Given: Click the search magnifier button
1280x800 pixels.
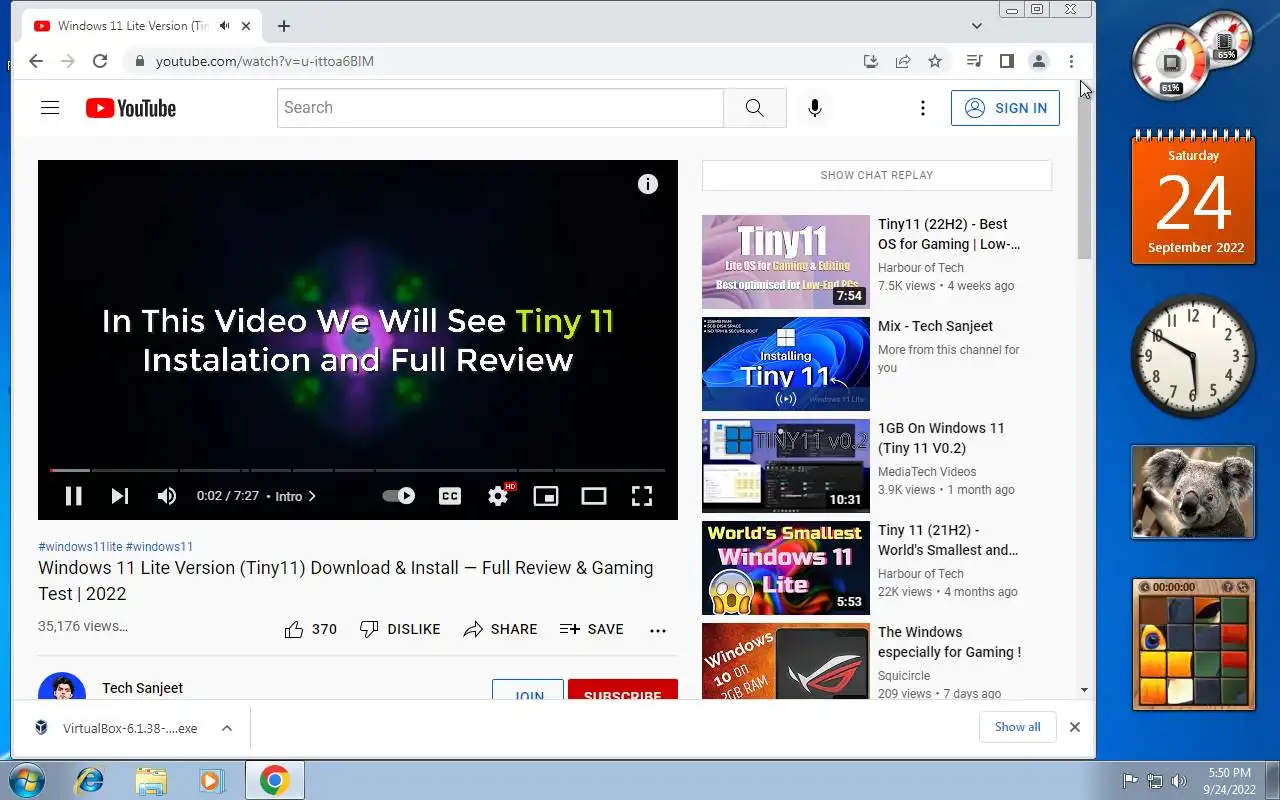Looking at the screenshot, I should click(755, 108).
